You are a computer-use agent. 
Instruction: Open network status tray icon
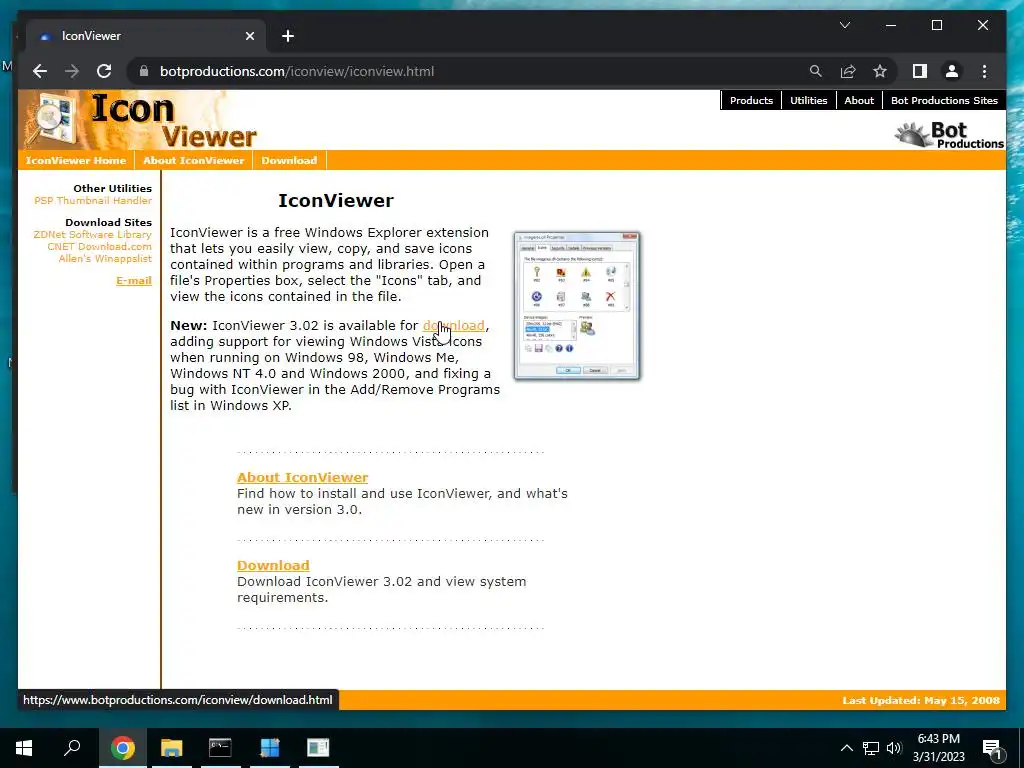tap(871, 748)
